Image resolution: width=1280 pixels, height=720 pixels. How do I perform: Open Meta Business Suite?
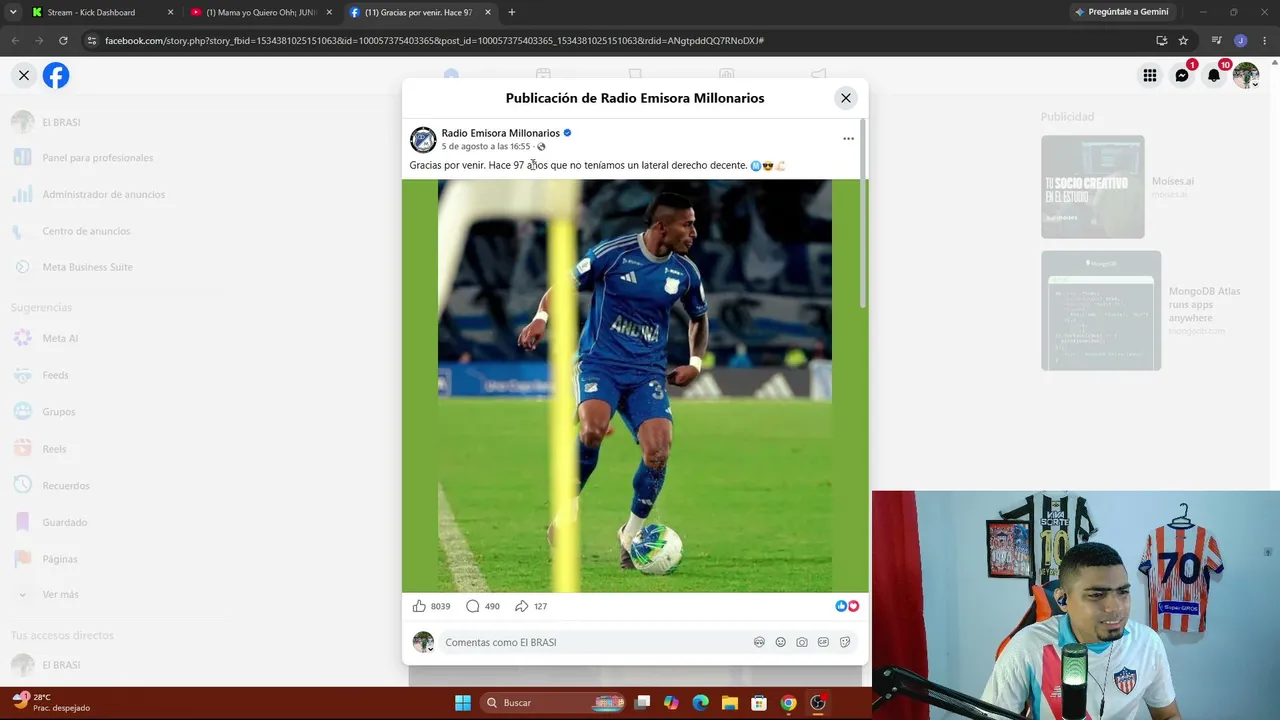click(x=87, y=267)
